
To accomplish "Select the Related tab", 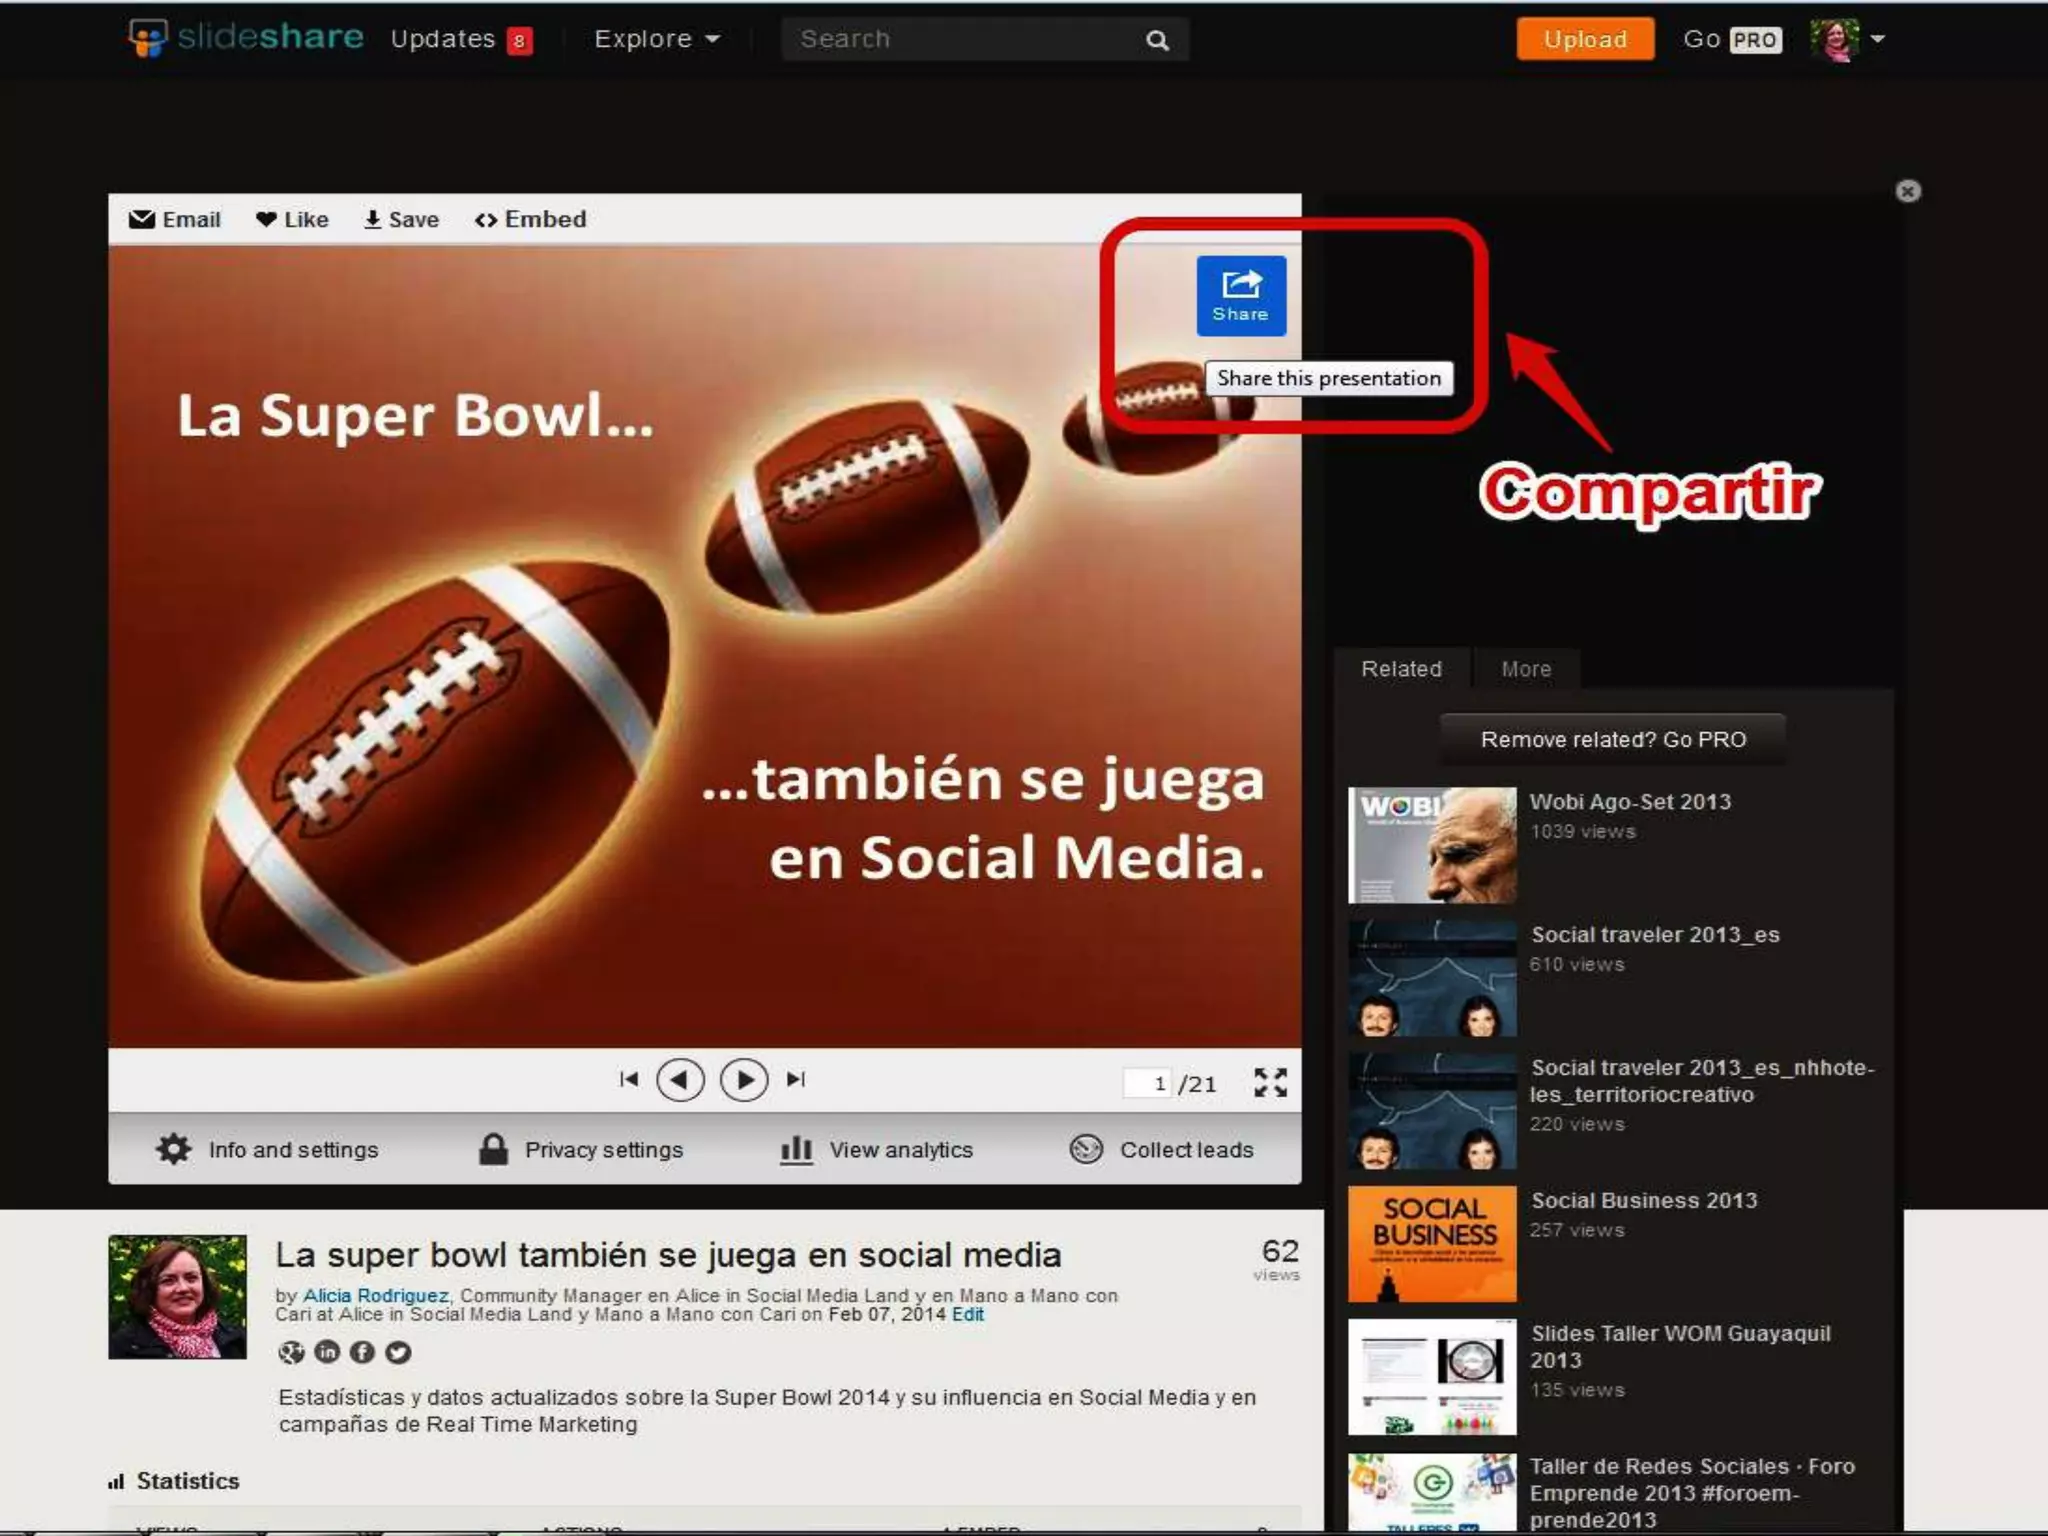I will click(x=1401, y=669).
